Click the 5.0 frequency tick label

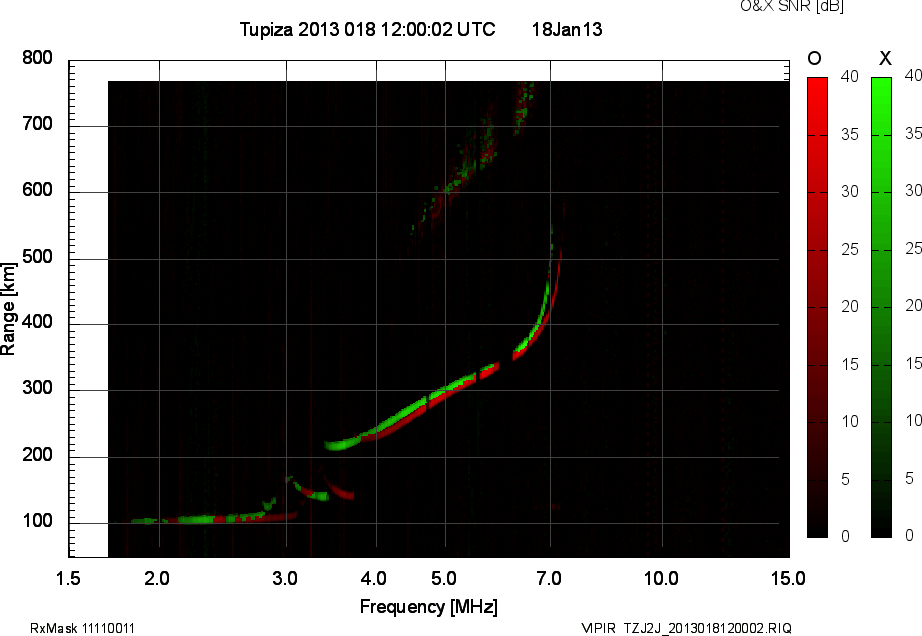click(x=444, y=579)
